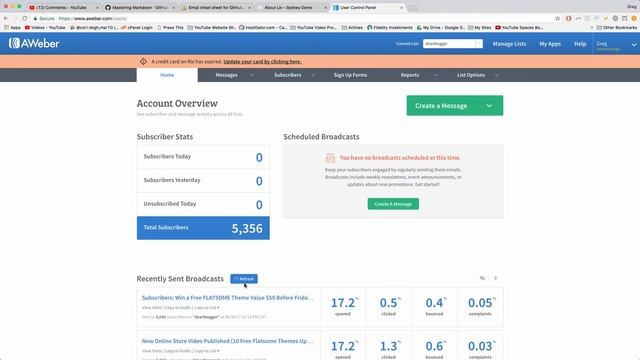640x360 pixels.
Task: Click the 1.3 clicked stat of the second broadcast
Action: 389,346
